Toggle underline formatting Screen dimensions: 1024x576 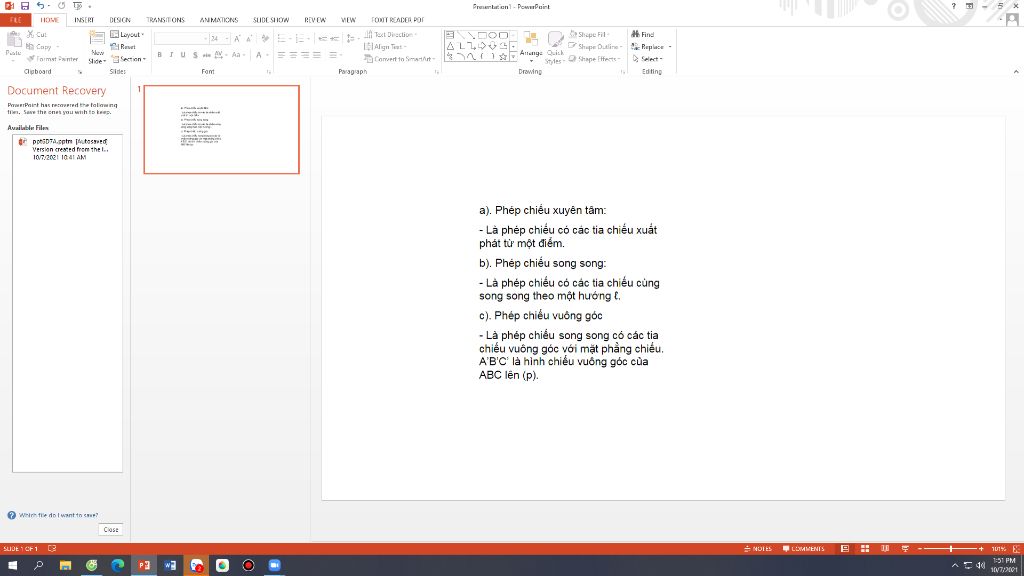click(x=183, y=55)
